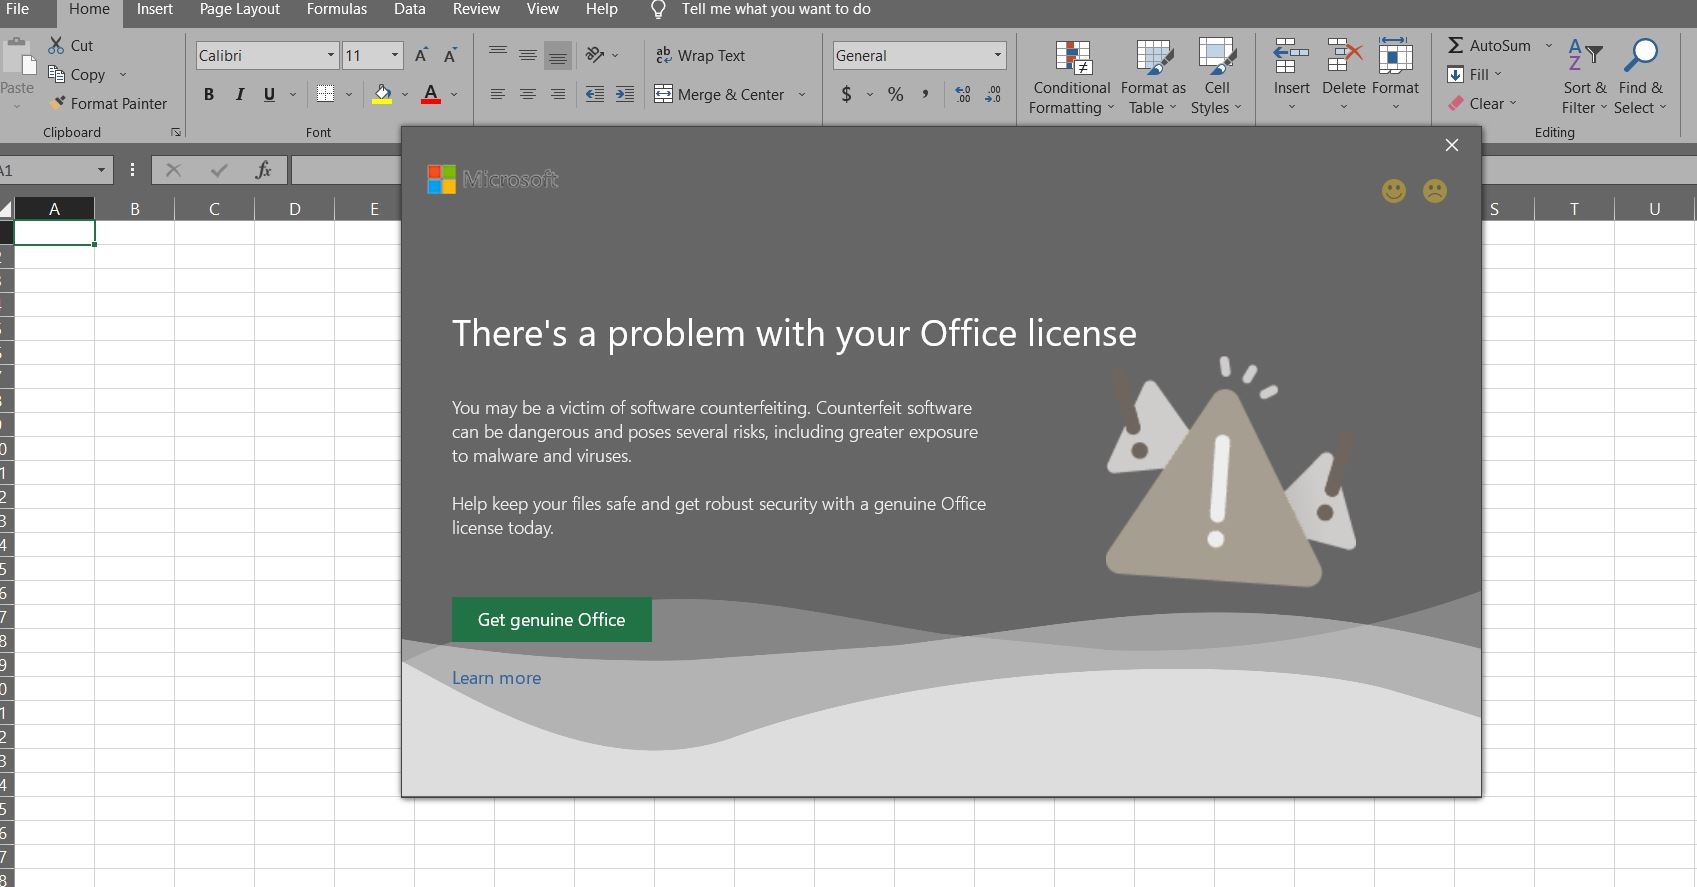Switch to the Page Layout tab
The height and width of the screenshot is (887, 1697).
point(240,9)
